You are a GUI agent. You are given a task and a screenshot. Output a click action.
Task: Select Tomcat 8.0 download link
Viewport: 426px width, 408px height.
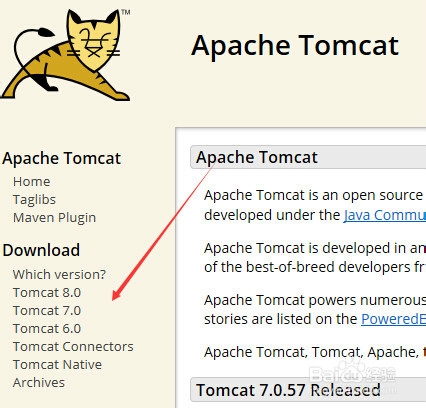coord(47,292)
